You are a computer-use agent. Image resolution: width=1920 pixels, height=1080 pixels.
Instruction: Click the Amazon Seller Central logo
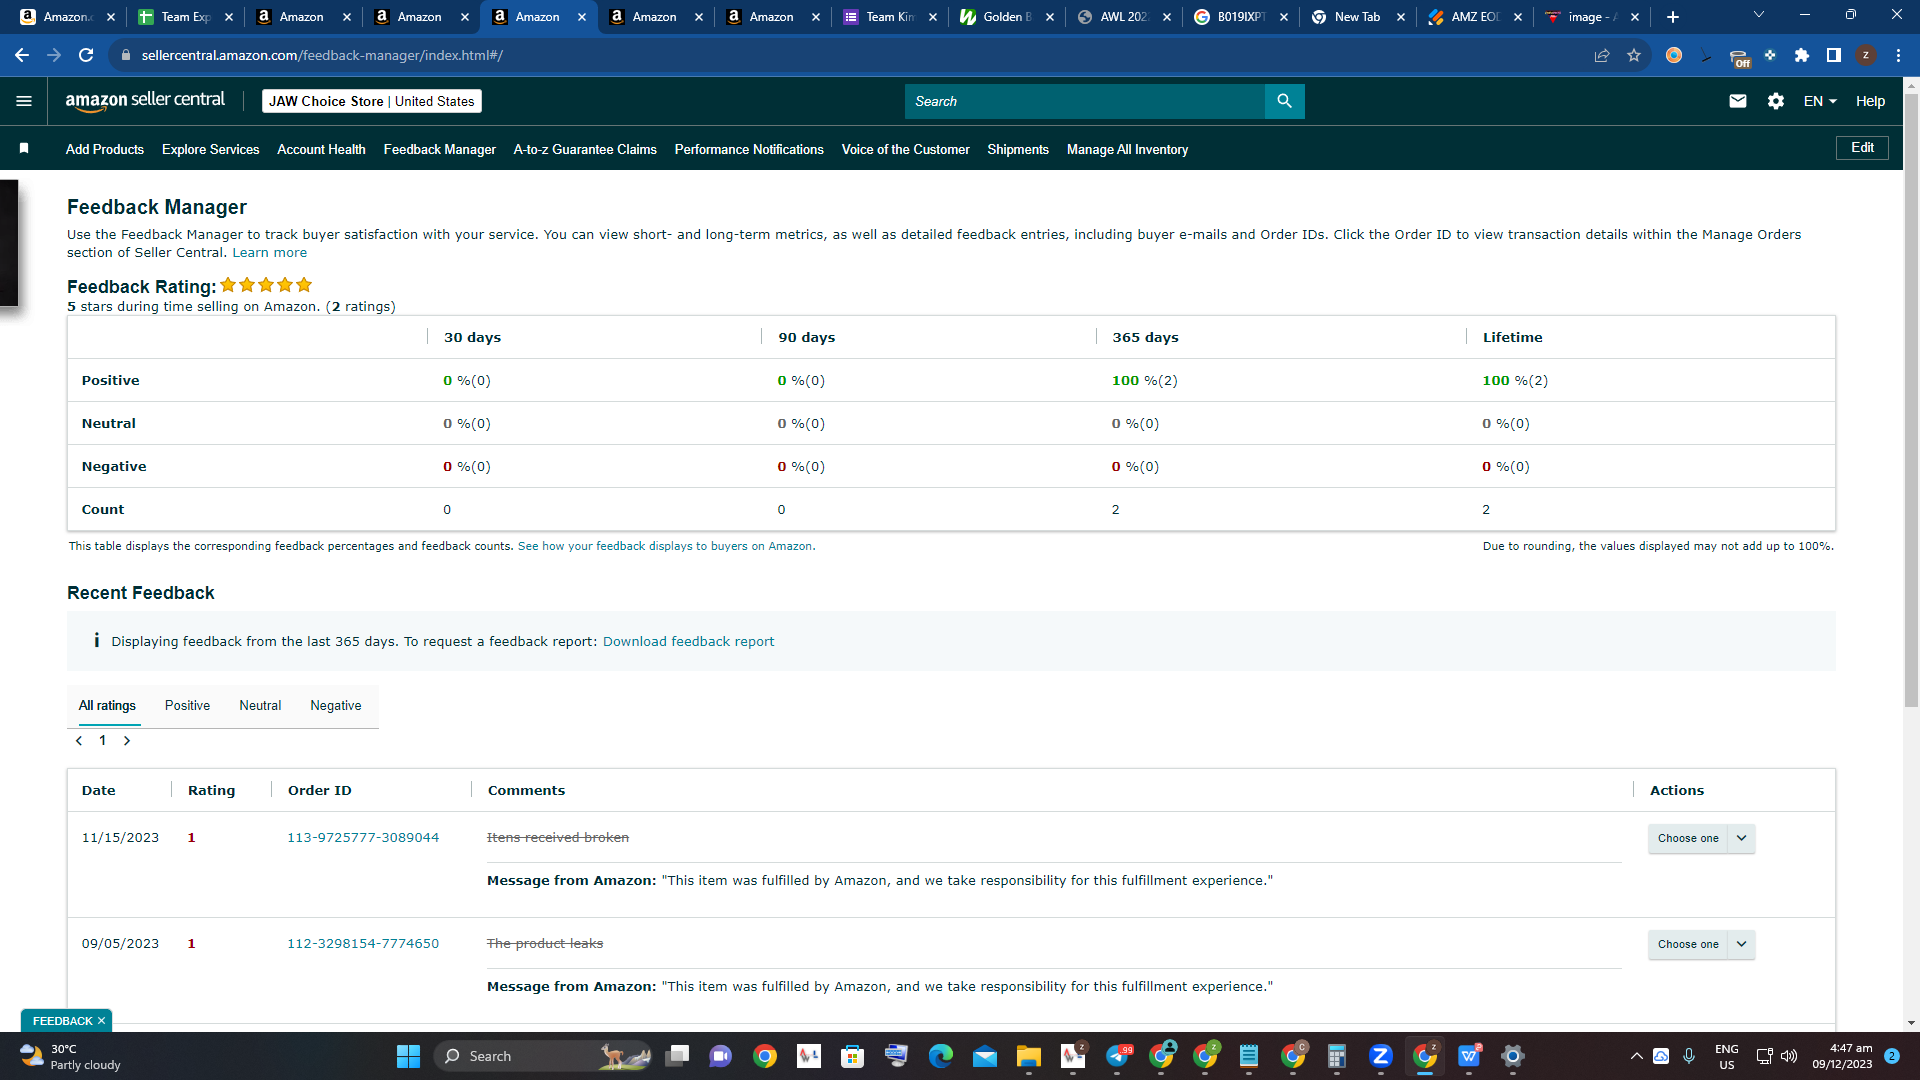pyautogui.click(x=145, y=100)
